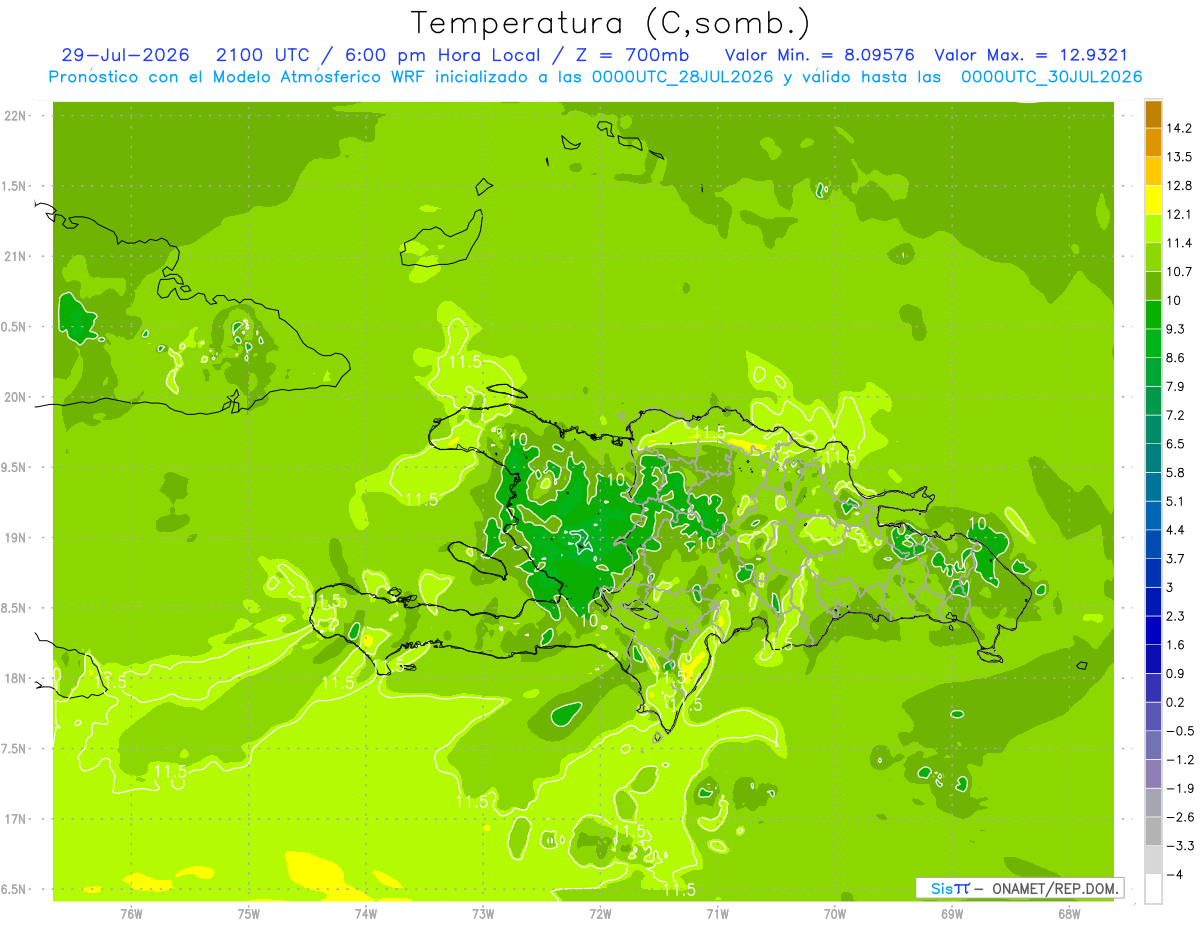Click the yellow legend swatch between 12.1 and 12.8
Screen dimensions: 1200x927
[x=1153, y=199]
